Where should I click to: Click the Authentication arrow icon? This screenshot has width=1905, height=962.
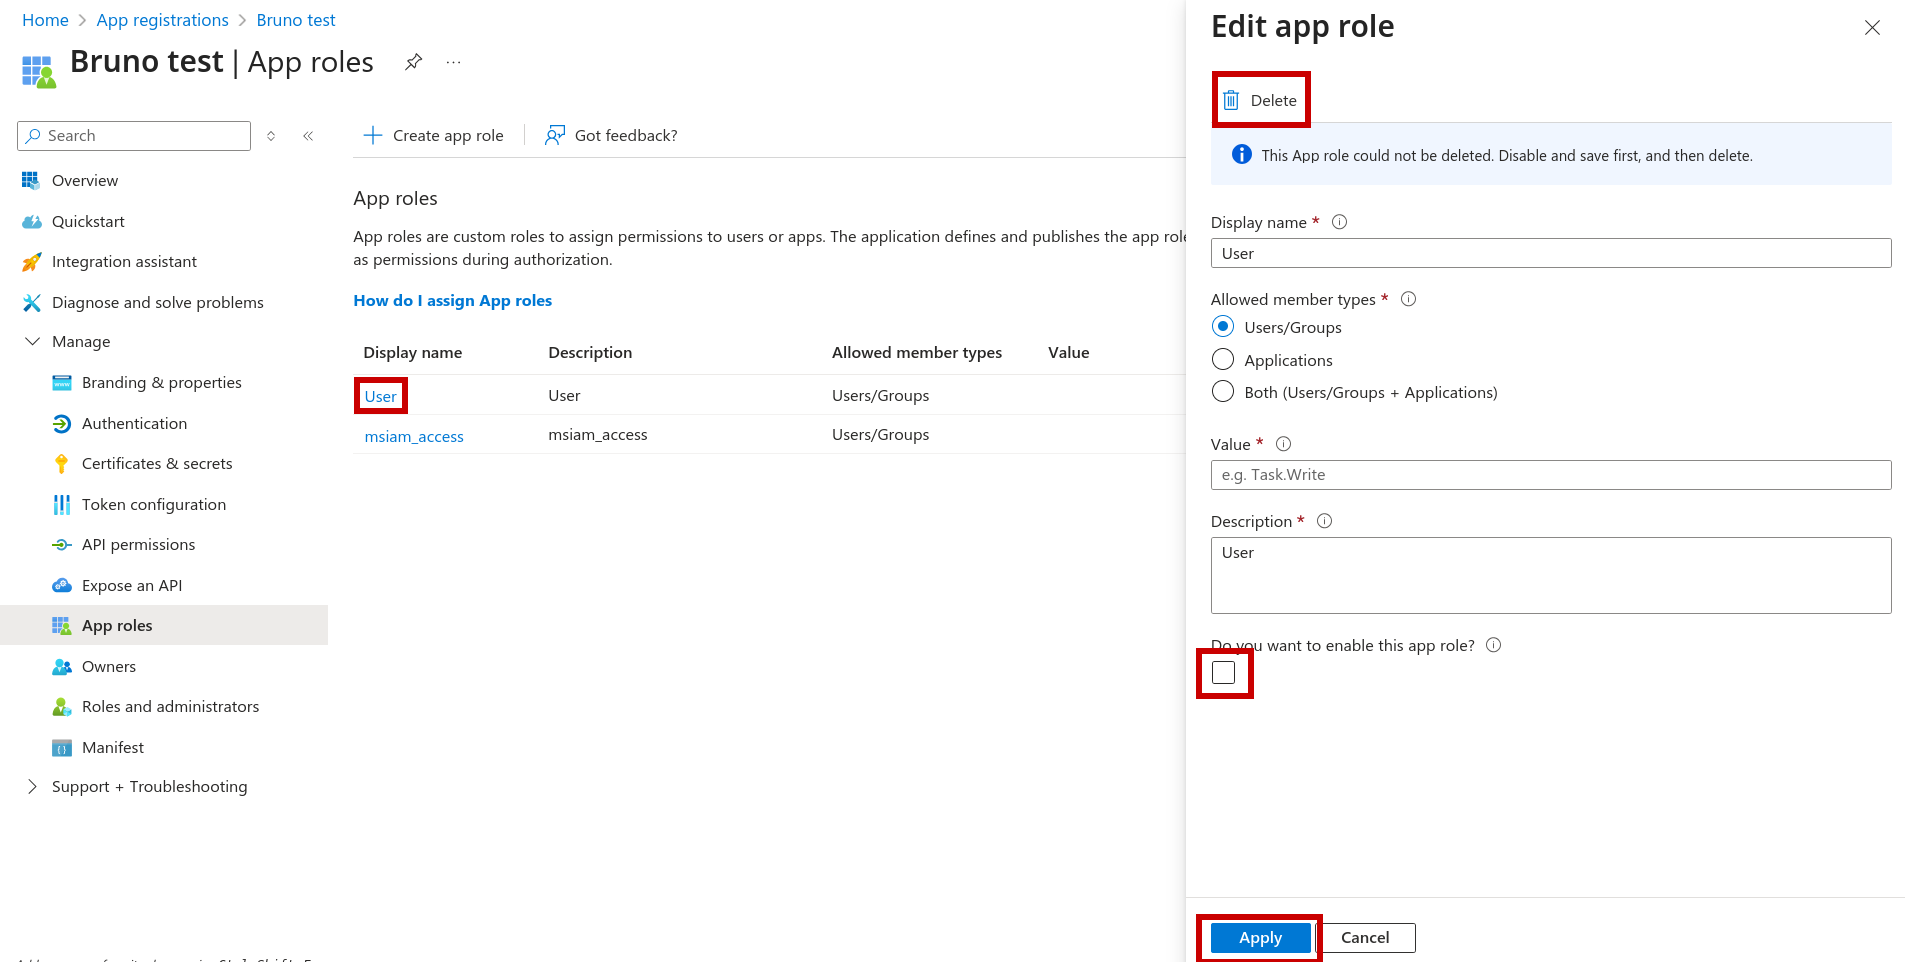61,423
